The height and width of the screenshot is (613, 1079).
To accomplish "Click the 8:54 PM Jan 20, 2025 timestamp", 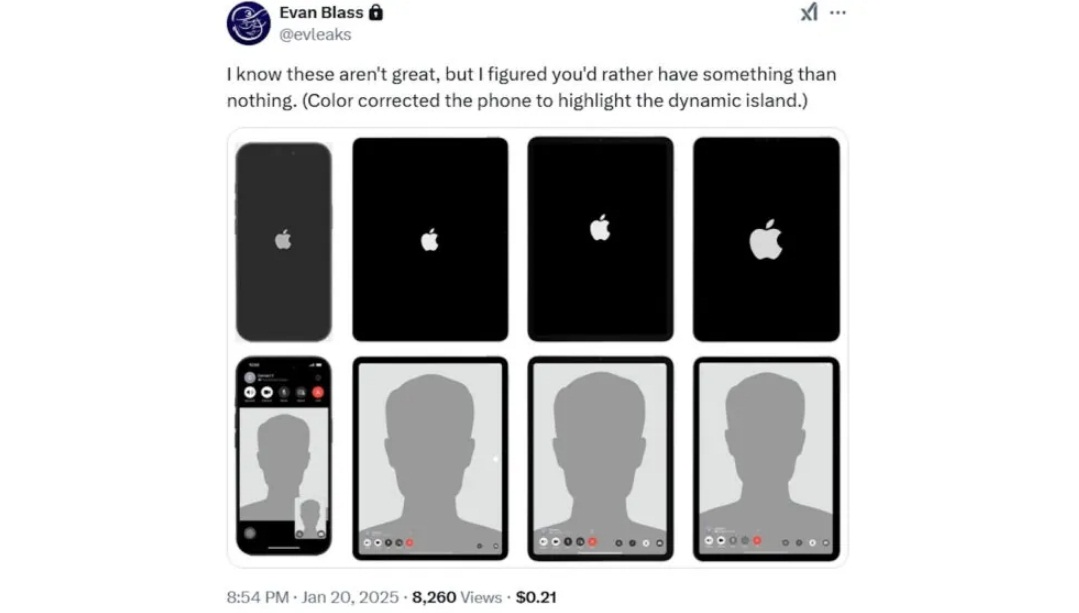I will (x=312, y=597).
